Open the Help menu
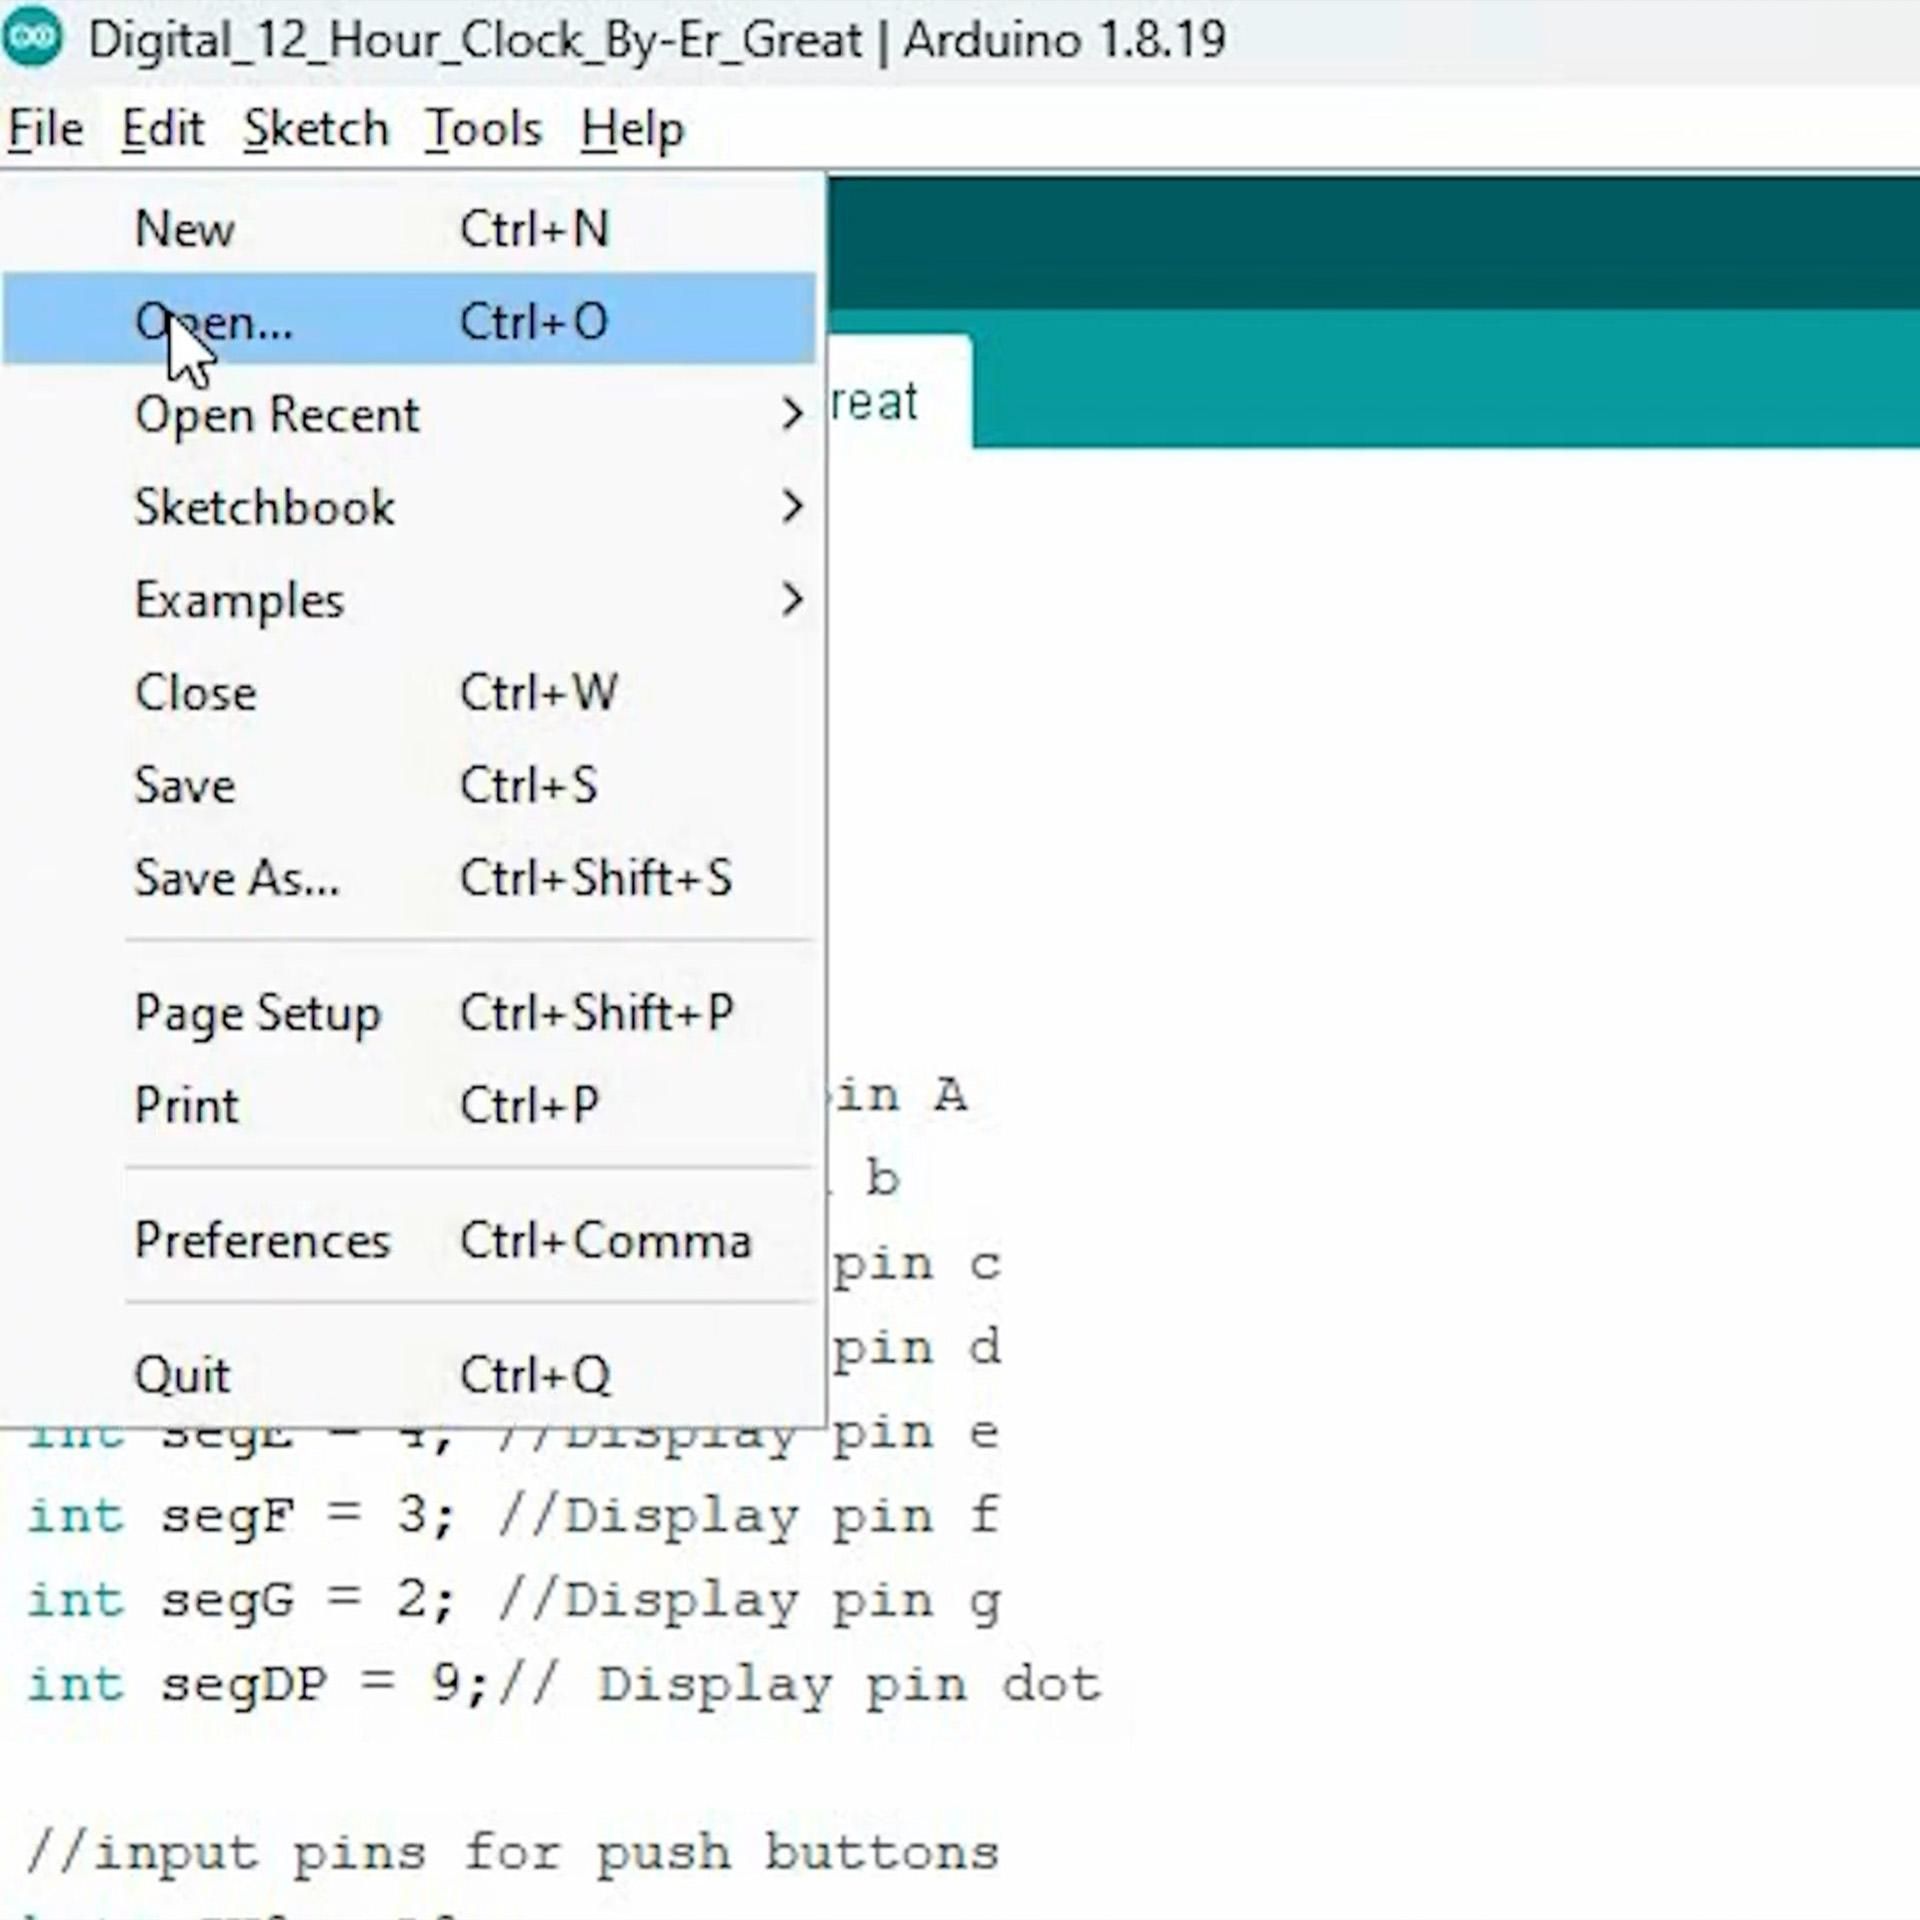 coord(632,128)
